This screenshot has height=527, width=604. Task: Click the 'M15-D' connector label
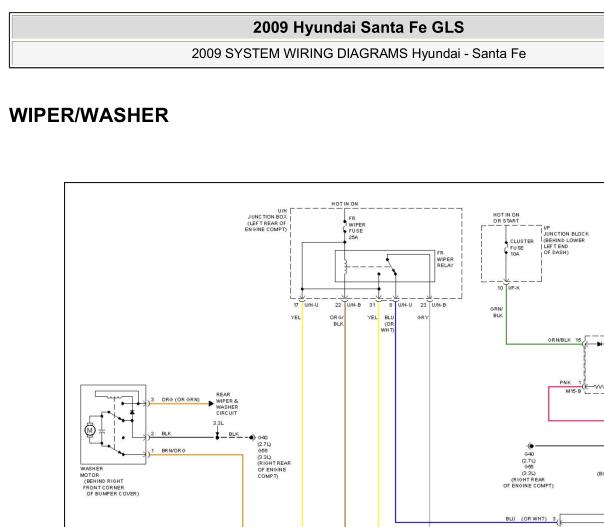573,391
